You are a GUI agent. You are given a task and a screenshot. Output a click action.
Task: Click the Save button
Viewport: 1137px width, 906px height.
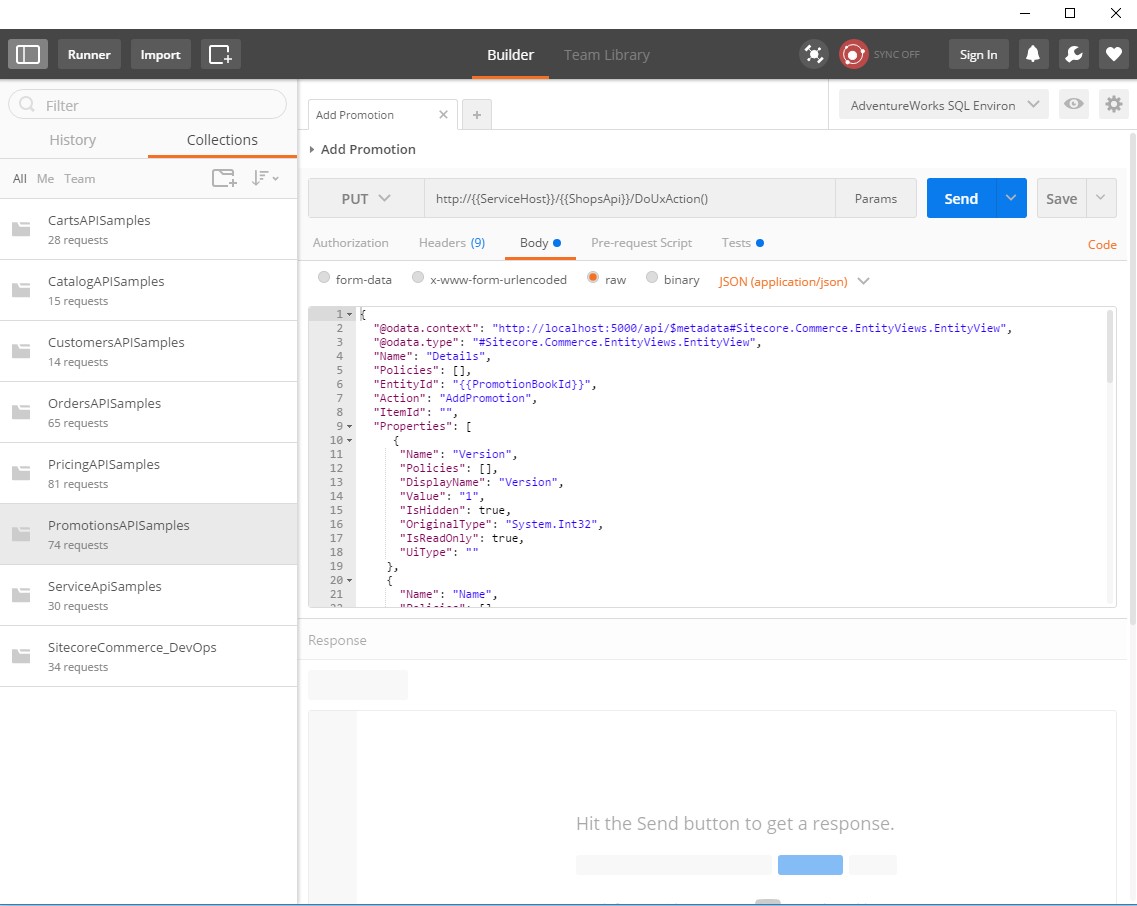click(1062, 198)
